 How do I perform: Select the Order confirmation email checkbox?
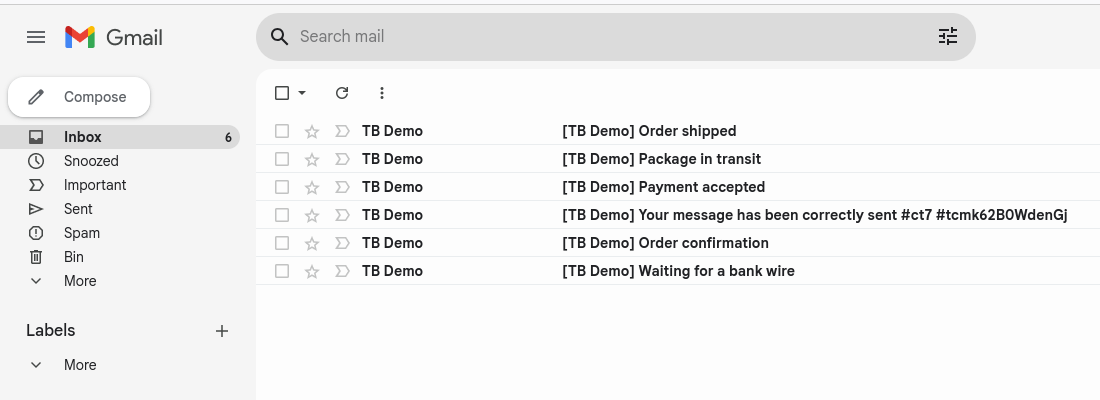click(x=282, y=243)
